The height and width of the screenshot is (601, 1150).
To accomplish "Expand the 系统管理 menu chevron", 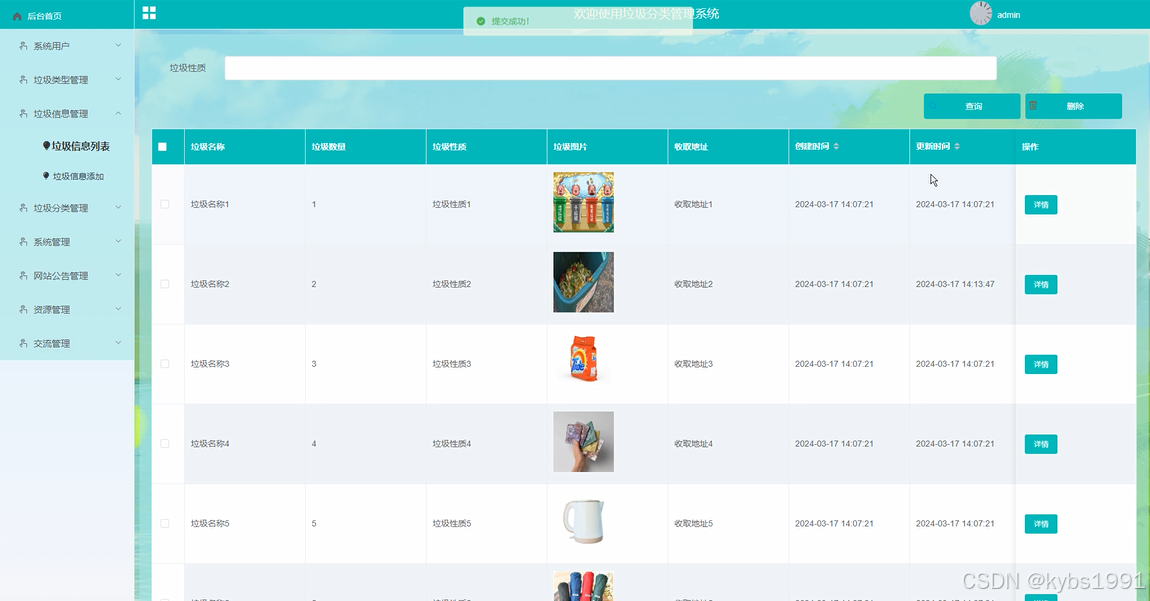I will [x=118, y=241].
